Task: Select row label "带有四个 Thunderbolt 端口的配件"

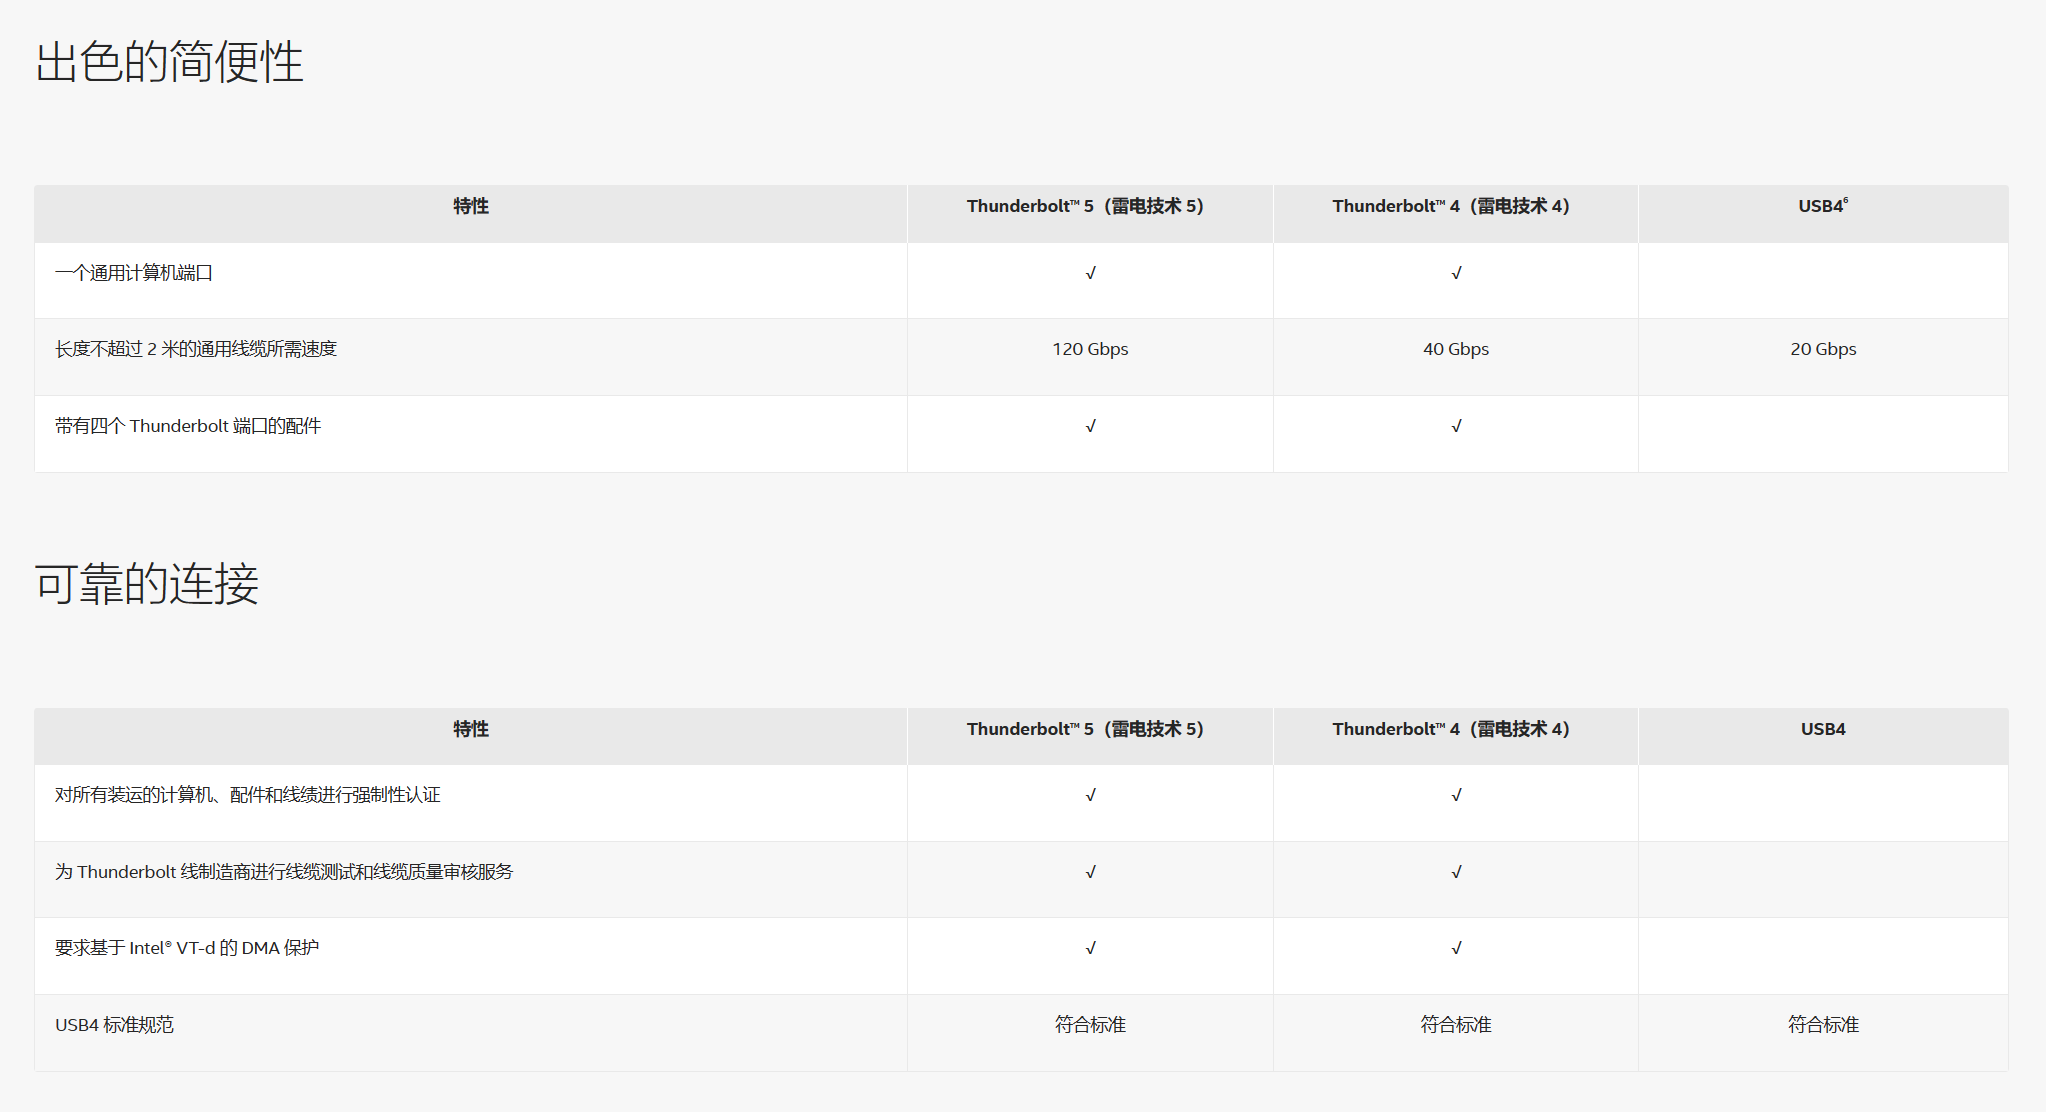Action: coord(188,426)
